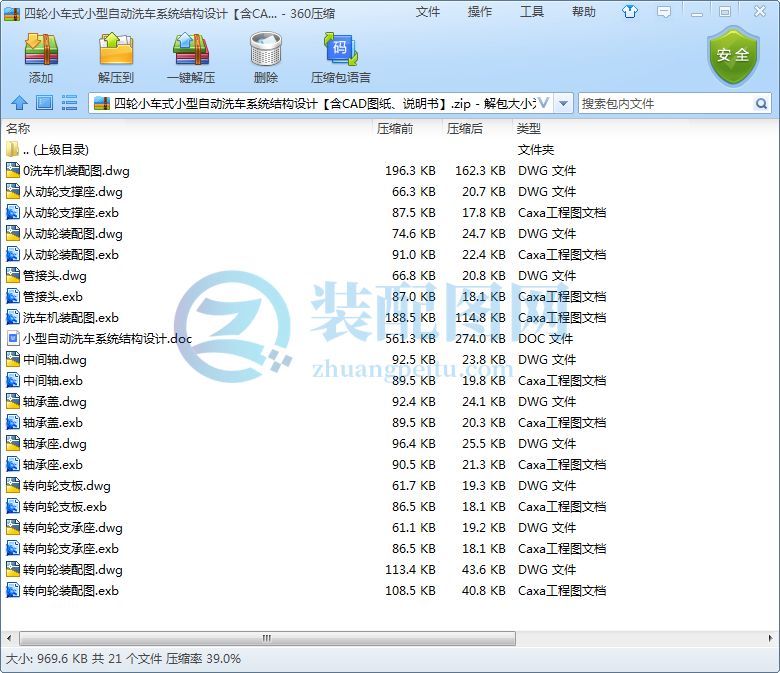Click the green 安全 shield badge
Viewport: 780px width, 673px height.
[733, 56]
